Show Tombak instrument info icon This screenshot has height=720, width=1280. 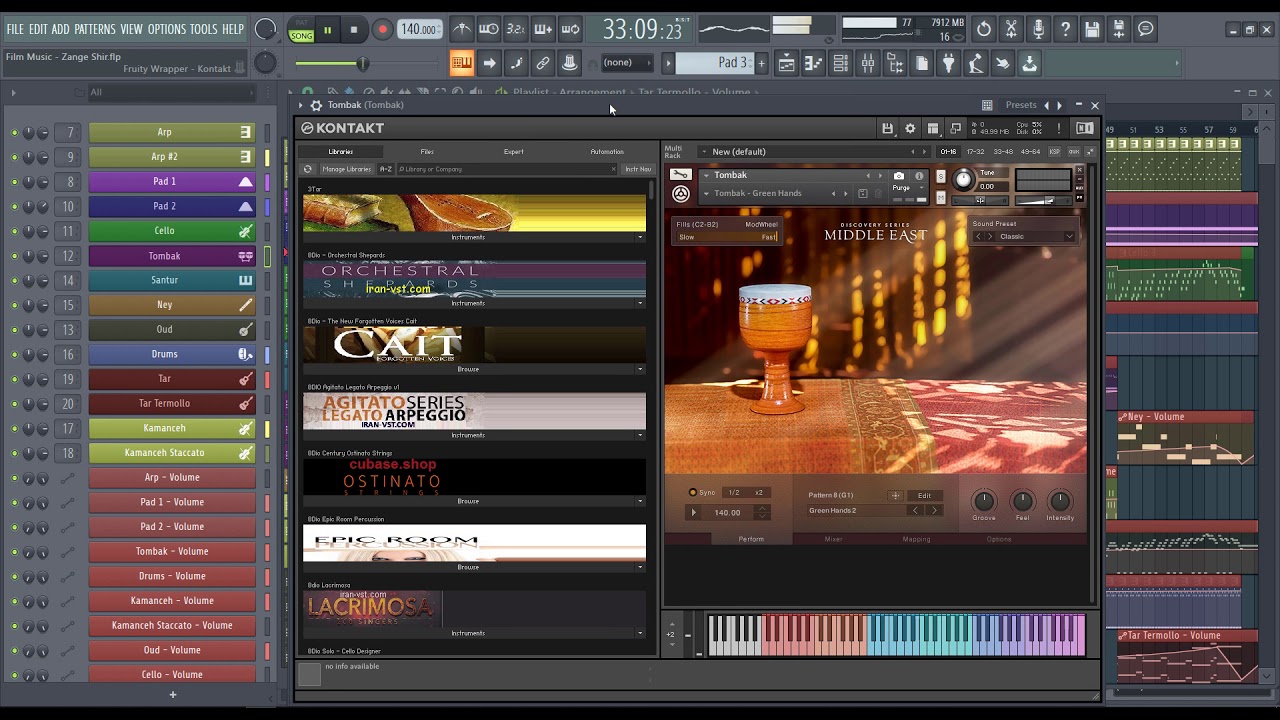click(x=919, y=176)
